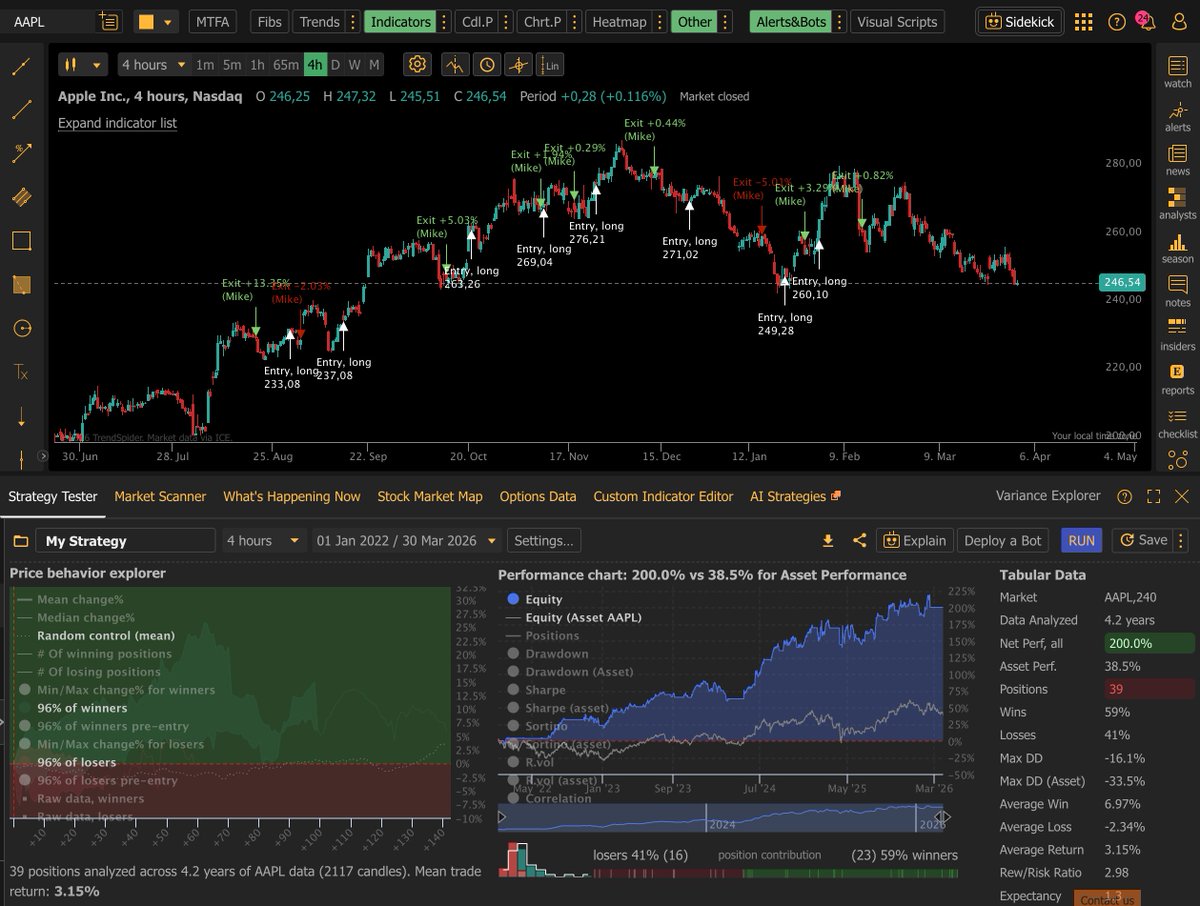Viewport: 1200px width, 906px height.
Task: Open the date range dropdown
Action: click(x=406, y=541)
